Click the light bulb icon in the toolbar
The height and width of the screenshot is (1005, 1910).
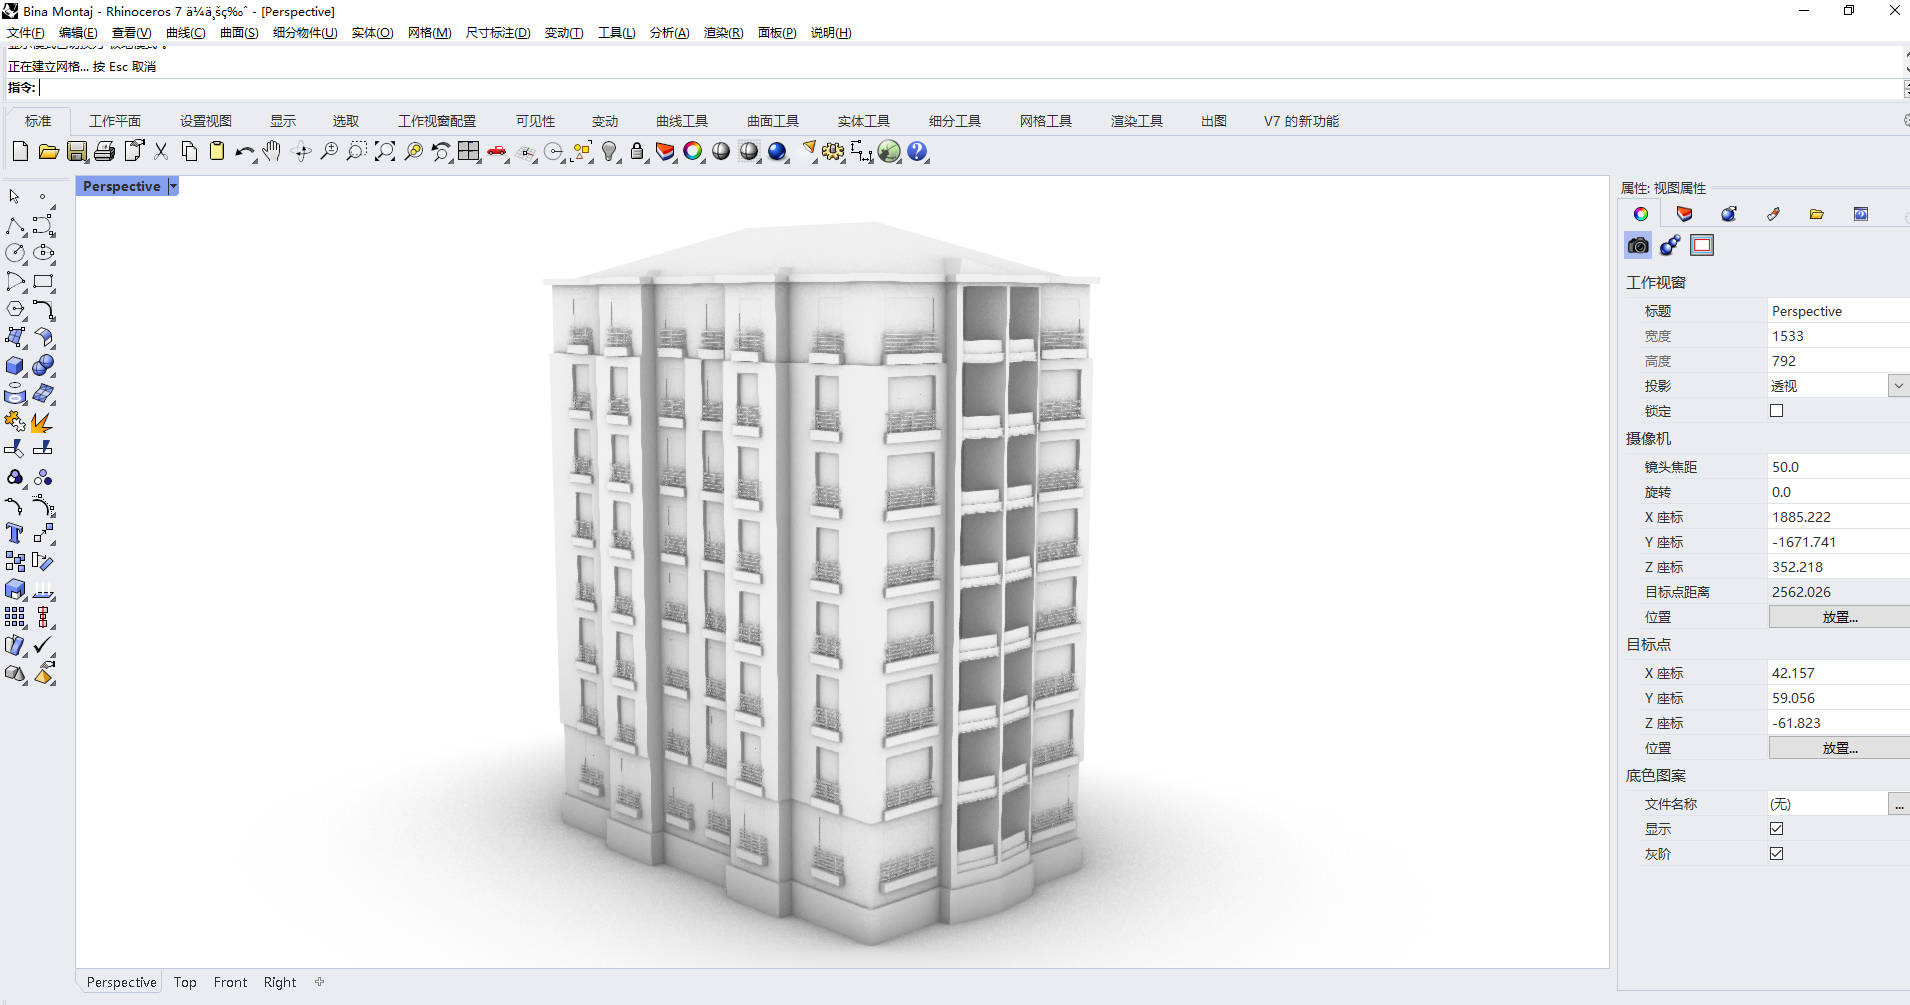tap(609, 151)
